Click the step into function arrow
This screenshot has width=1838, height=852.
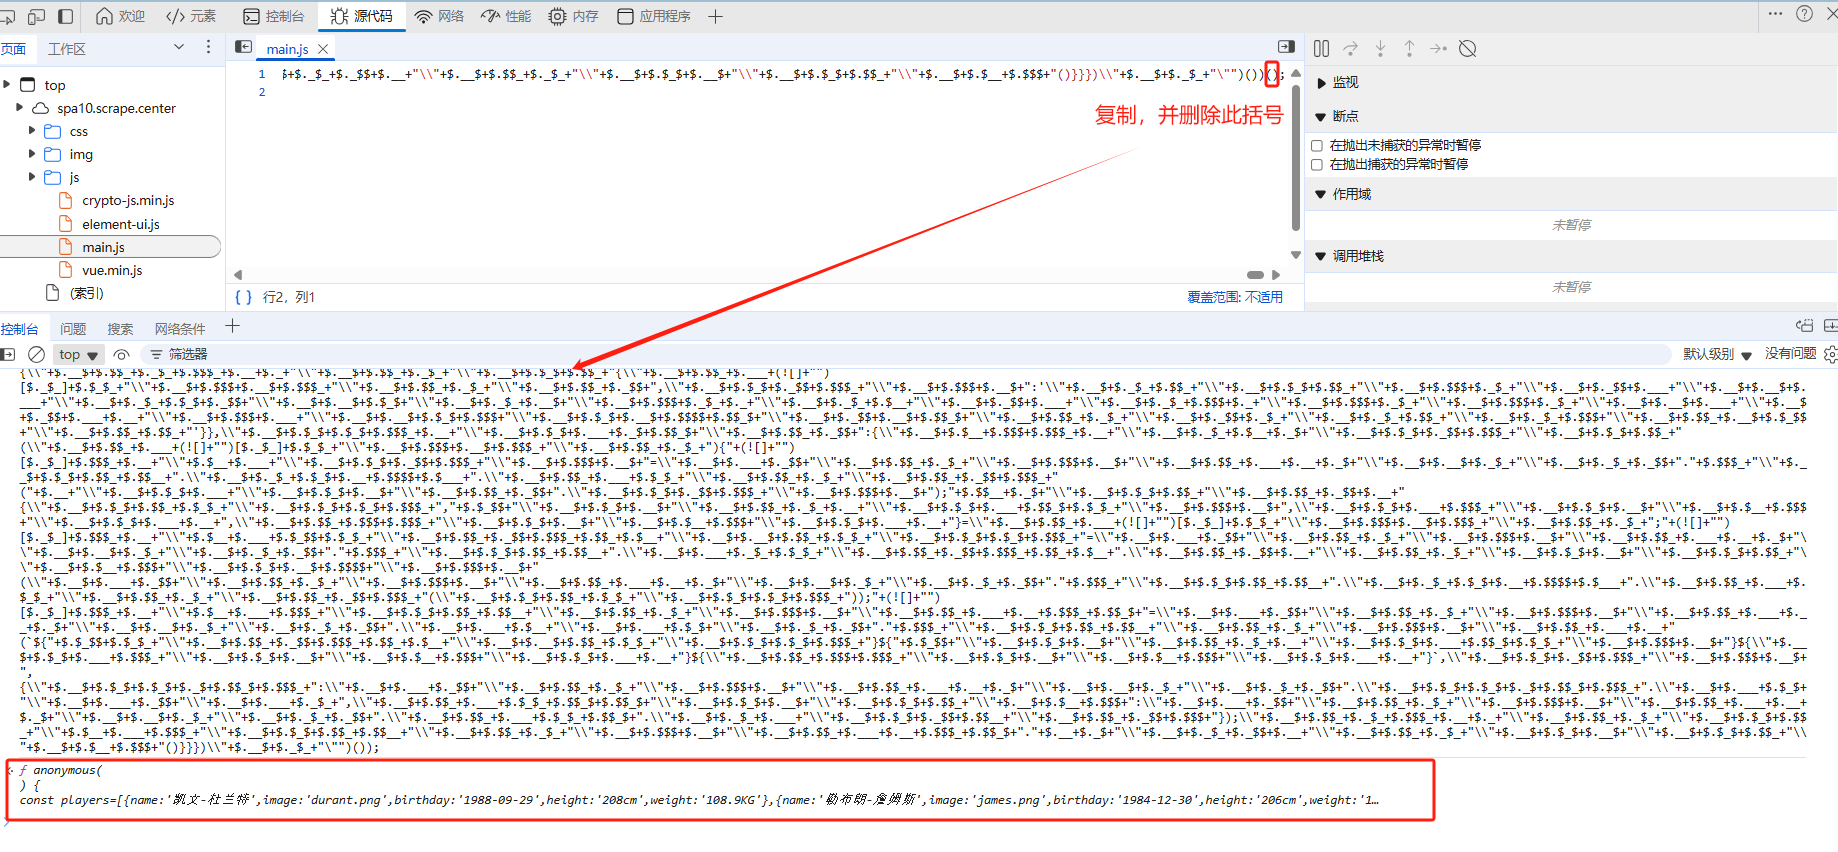click(x=1380, y=49)
